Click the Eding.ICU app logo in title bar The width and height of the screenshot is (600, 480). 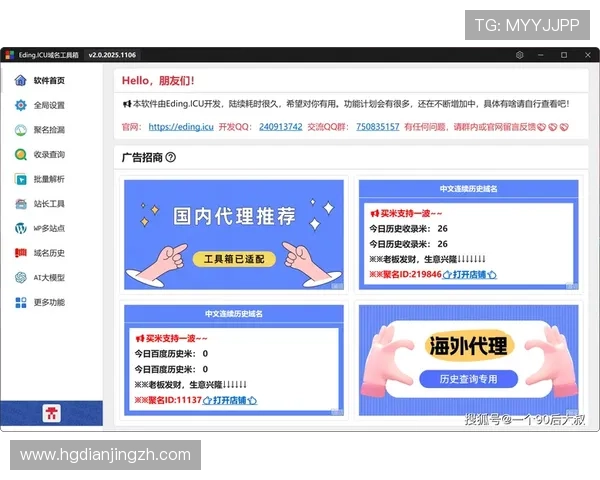(x=10, y=55)
